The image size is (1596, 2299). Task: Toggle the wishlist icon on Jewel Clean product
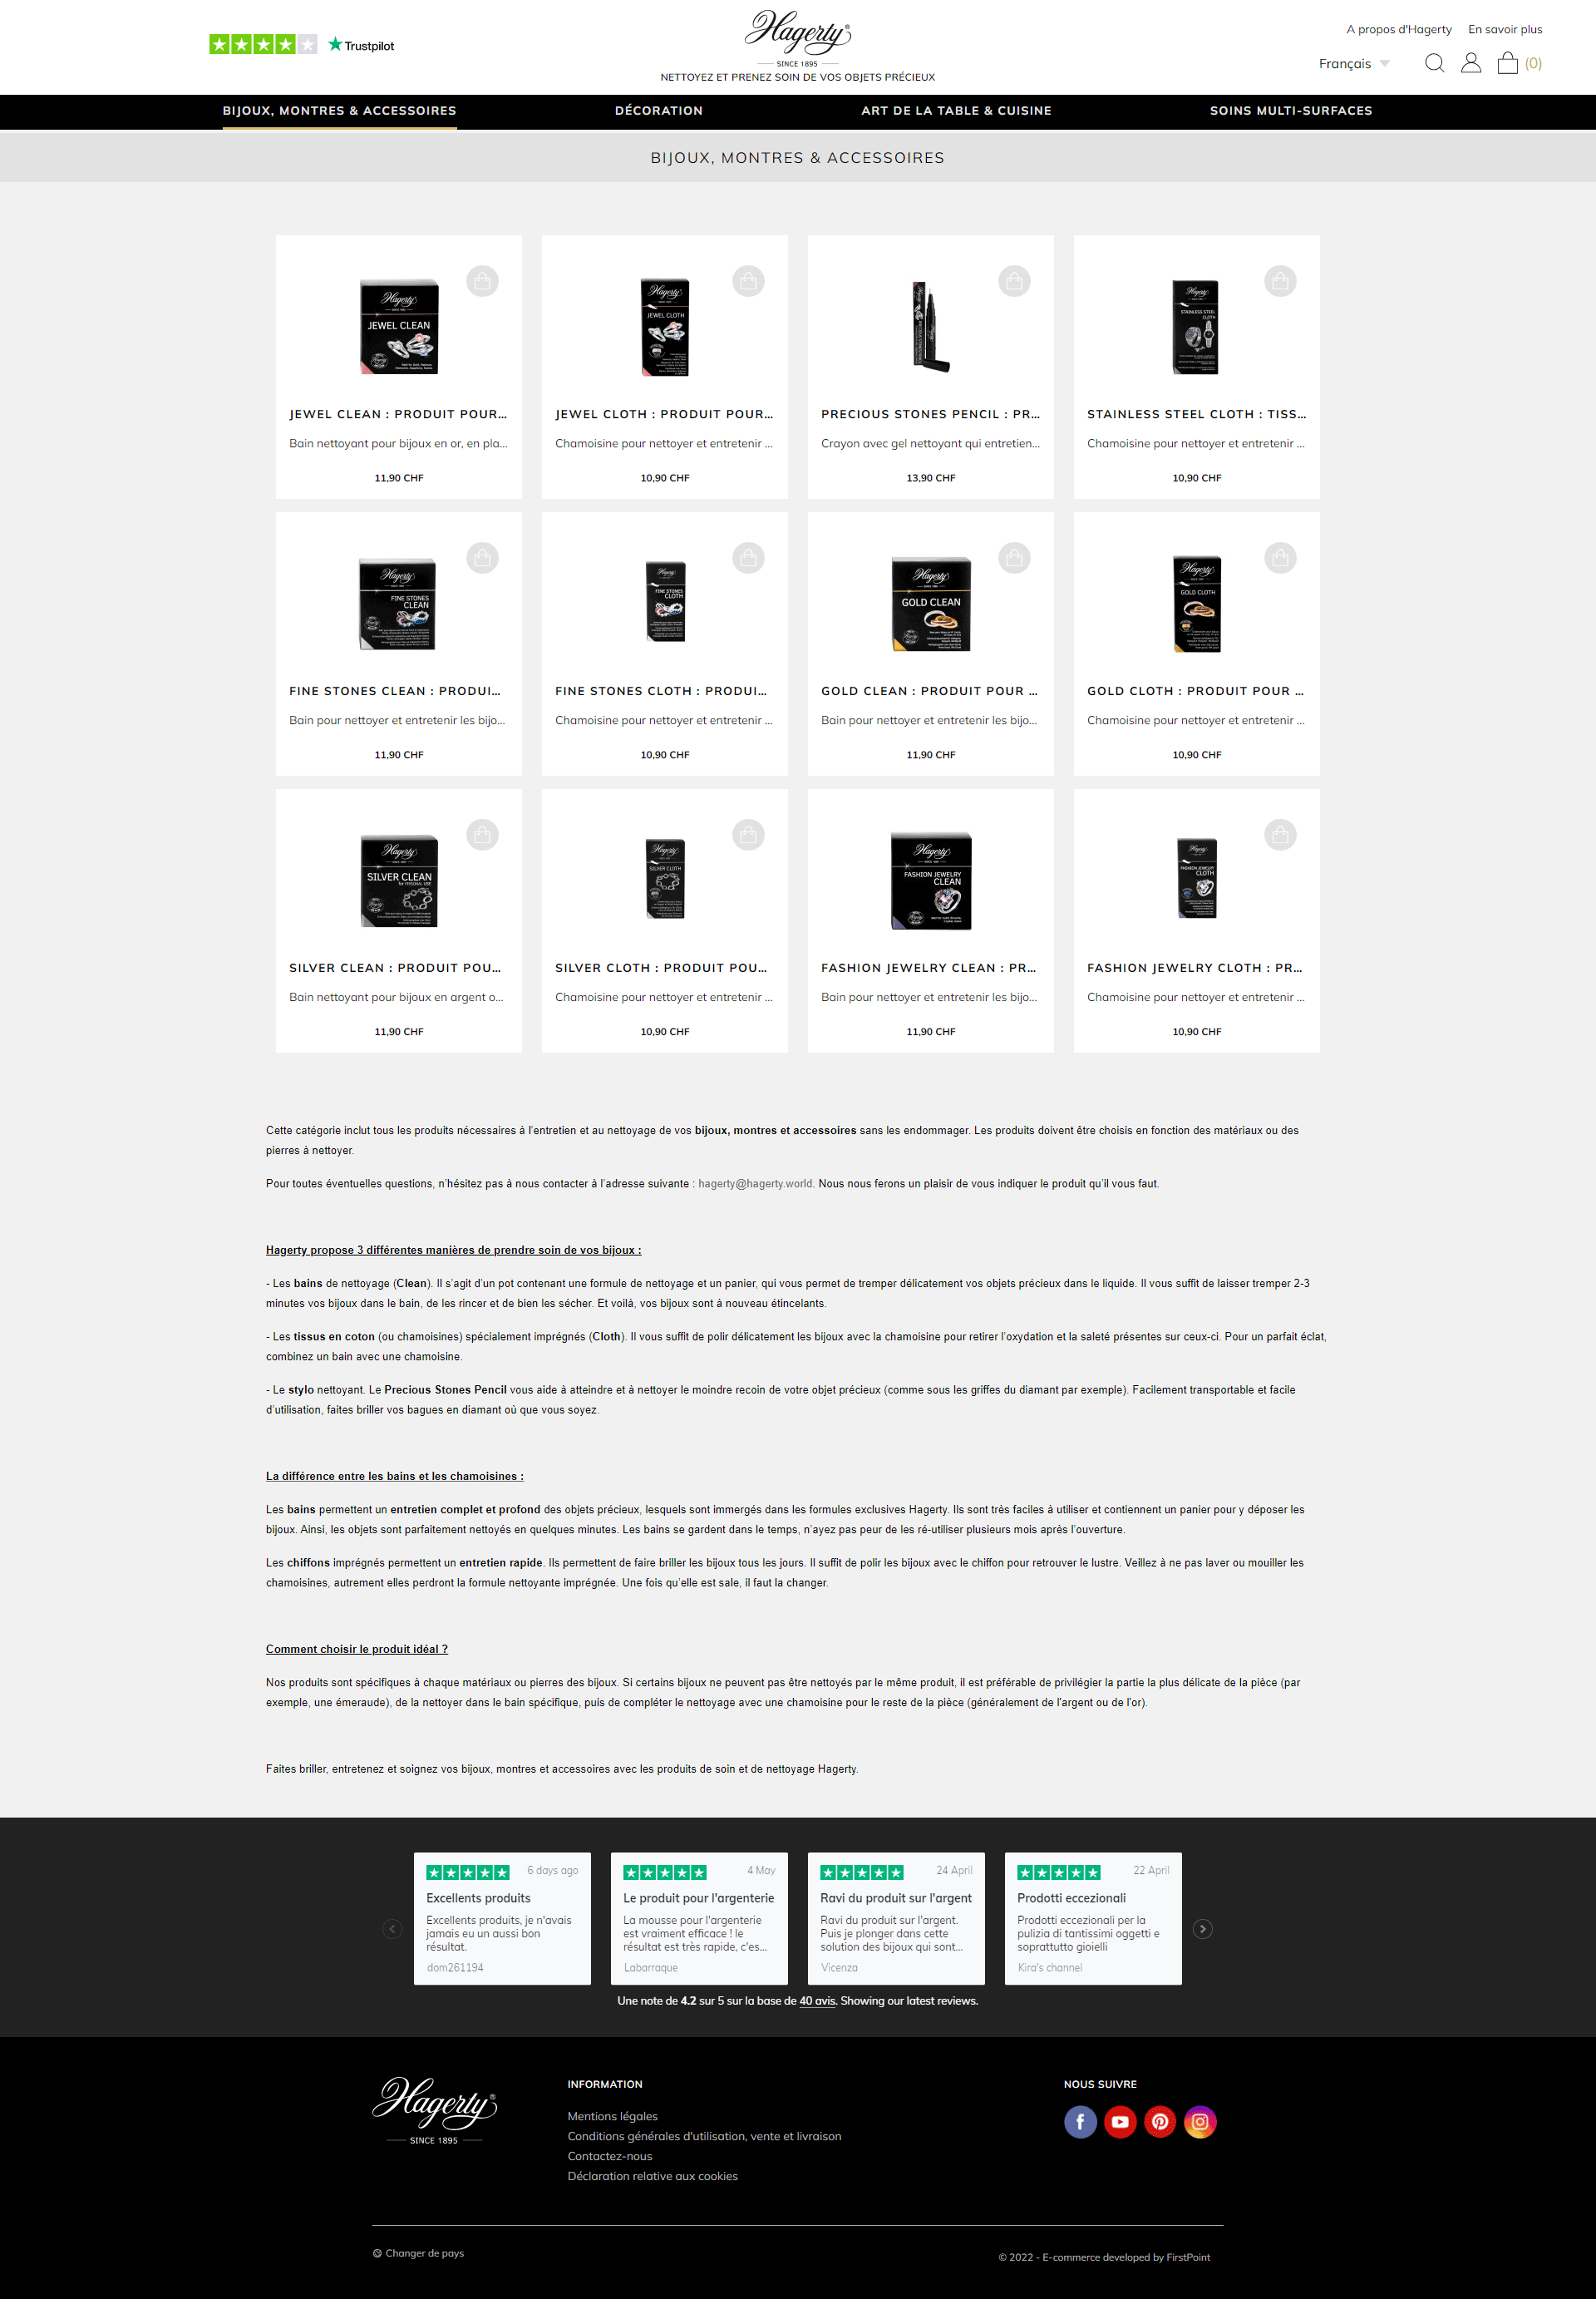tap(482, 281)
